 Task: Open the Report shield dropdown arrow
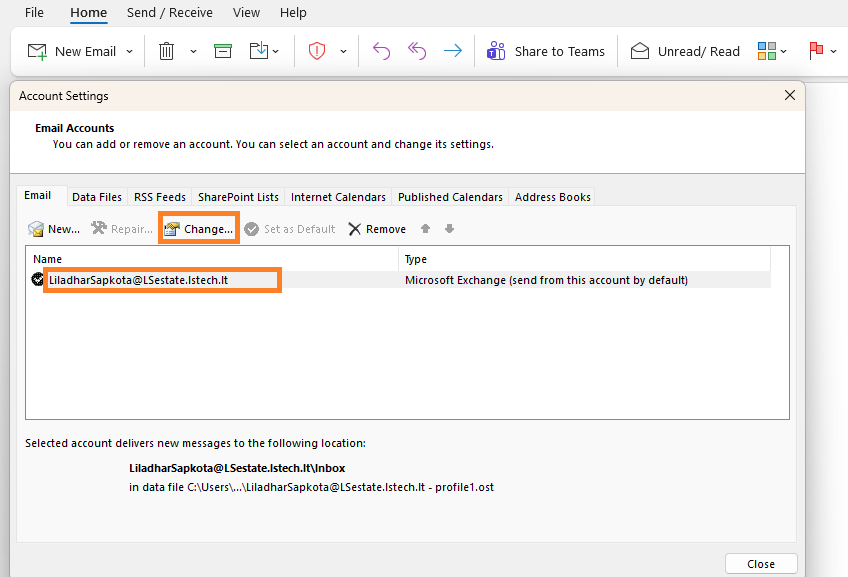[343, 51]
